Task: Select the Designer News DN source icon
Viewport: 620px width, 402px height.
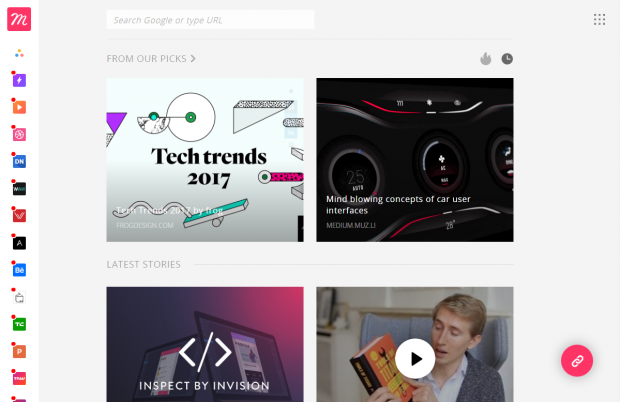Action: pos(19,161)
